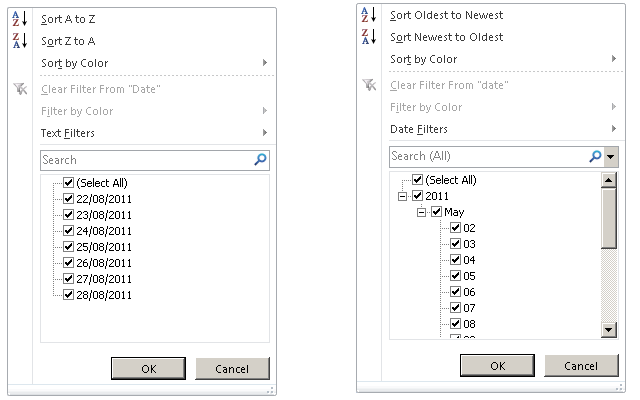
Task: Click the magnifier icon in left Search box
Action: (x=260, y=159)
